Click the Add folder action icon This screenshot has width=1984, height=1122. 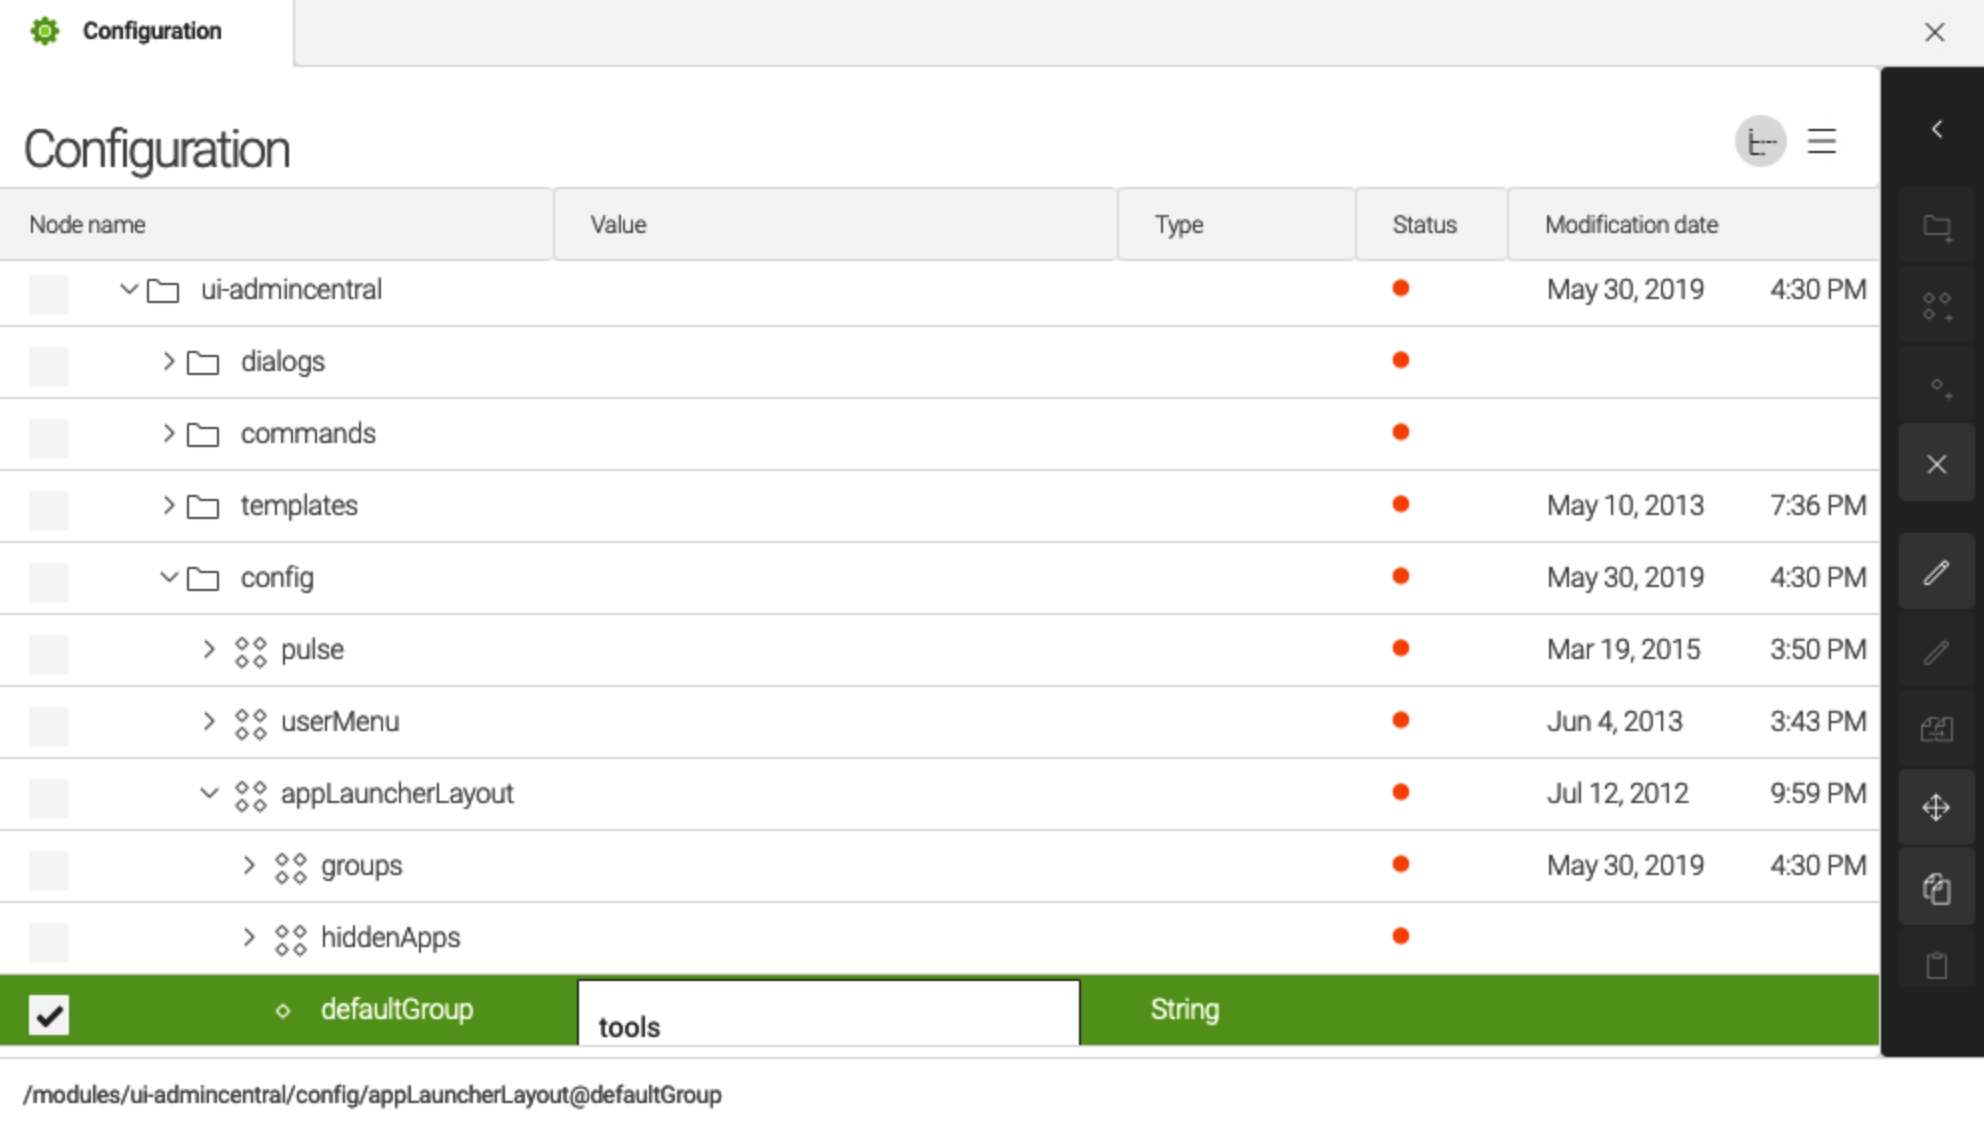coord(1937,227)
